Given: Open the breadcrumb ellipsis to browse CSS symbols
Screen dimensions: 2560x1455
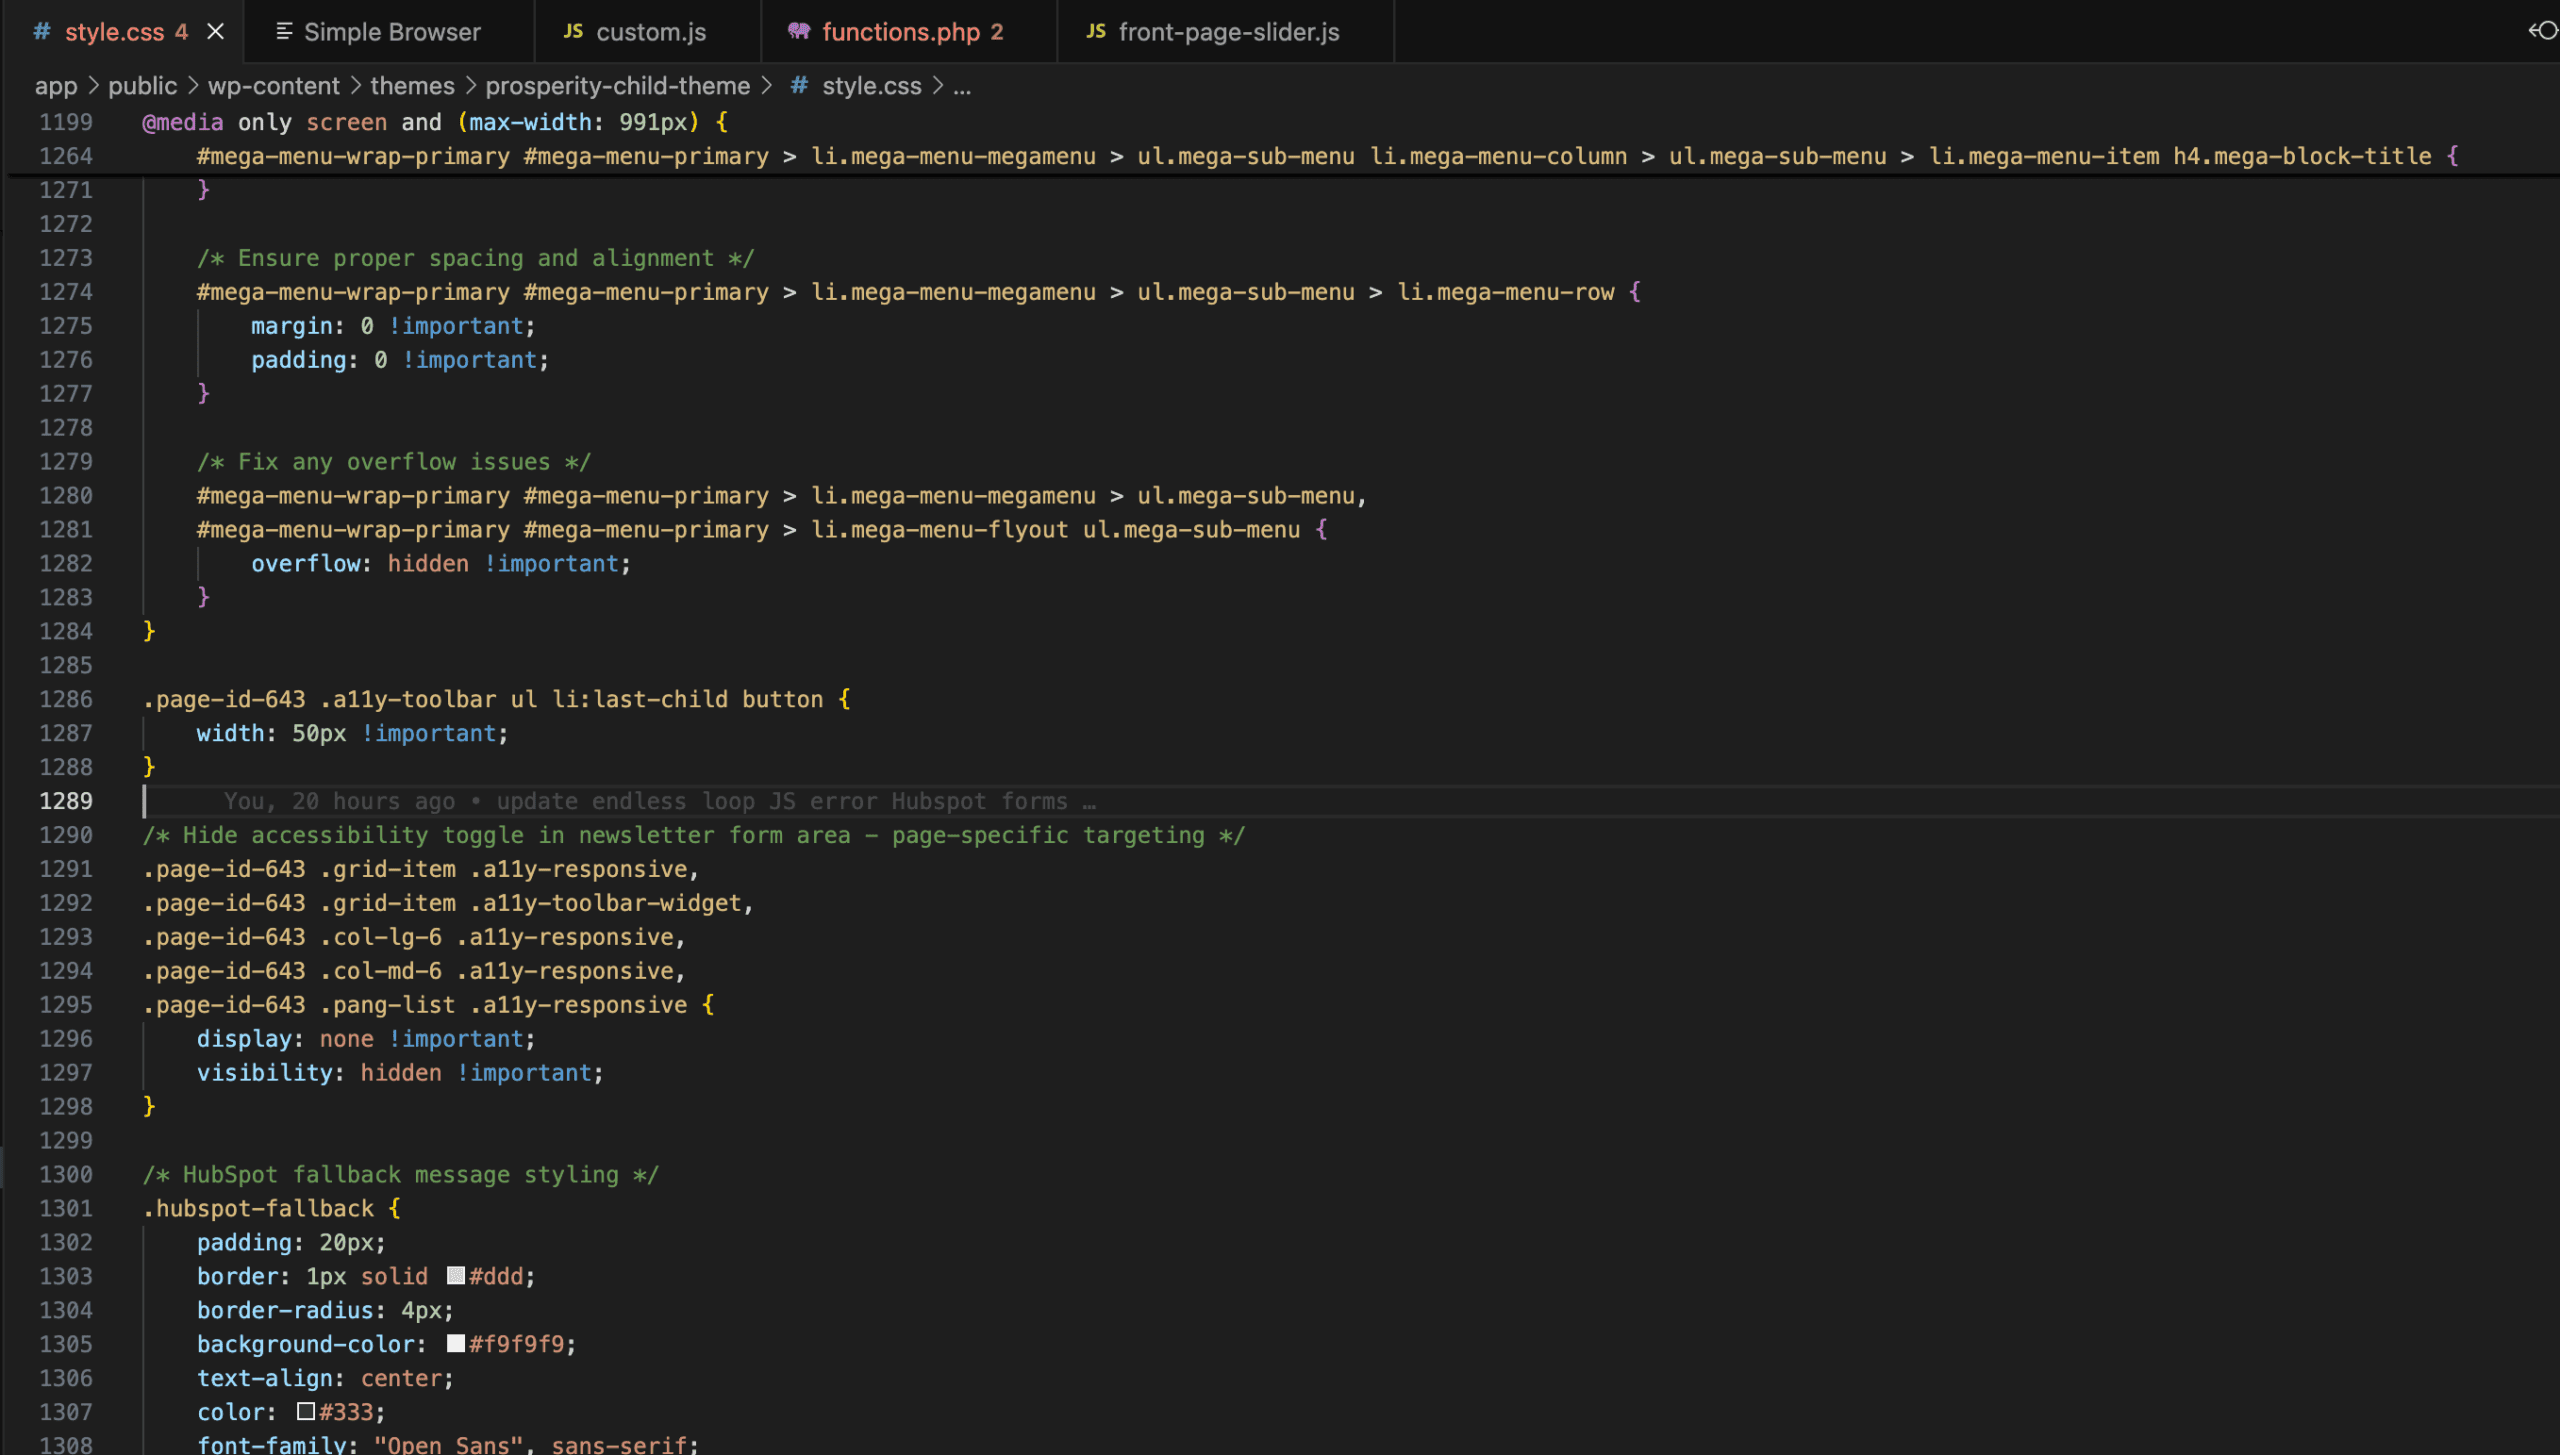Looking at the screenshot, I should 963,86.
